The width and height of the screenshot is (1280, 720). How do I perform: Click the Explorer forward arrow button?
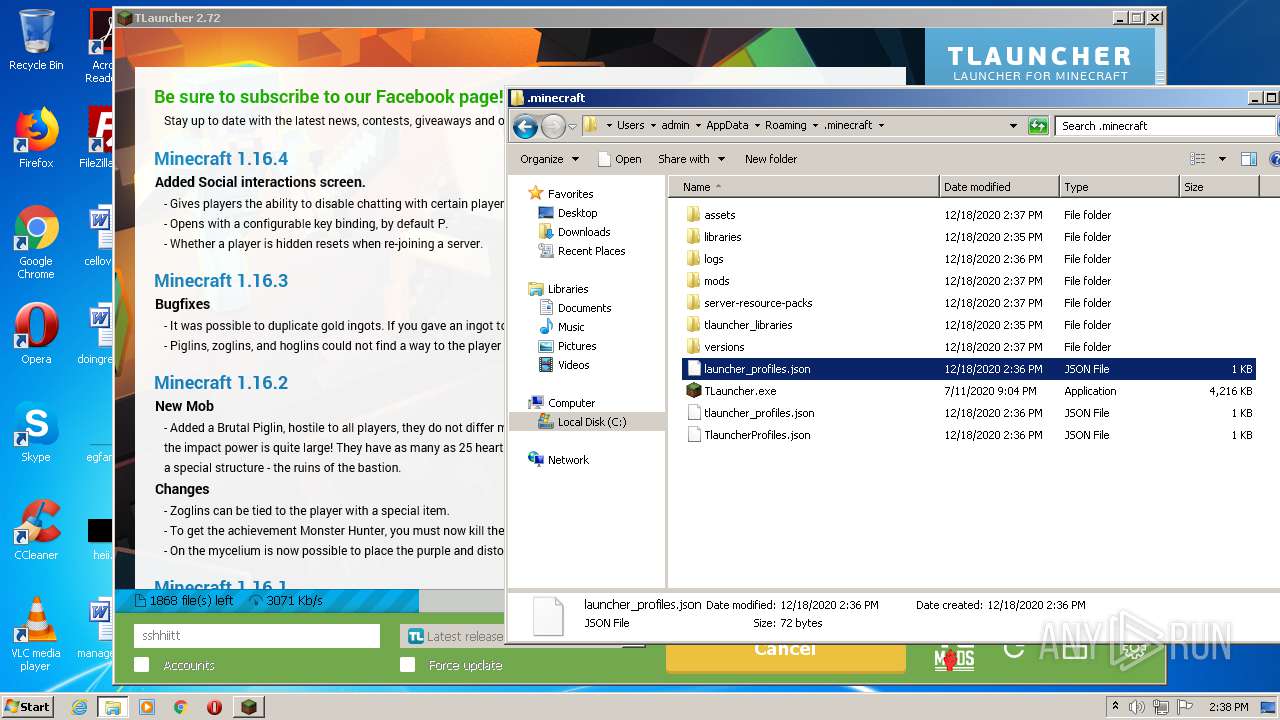tap(553, 126)
